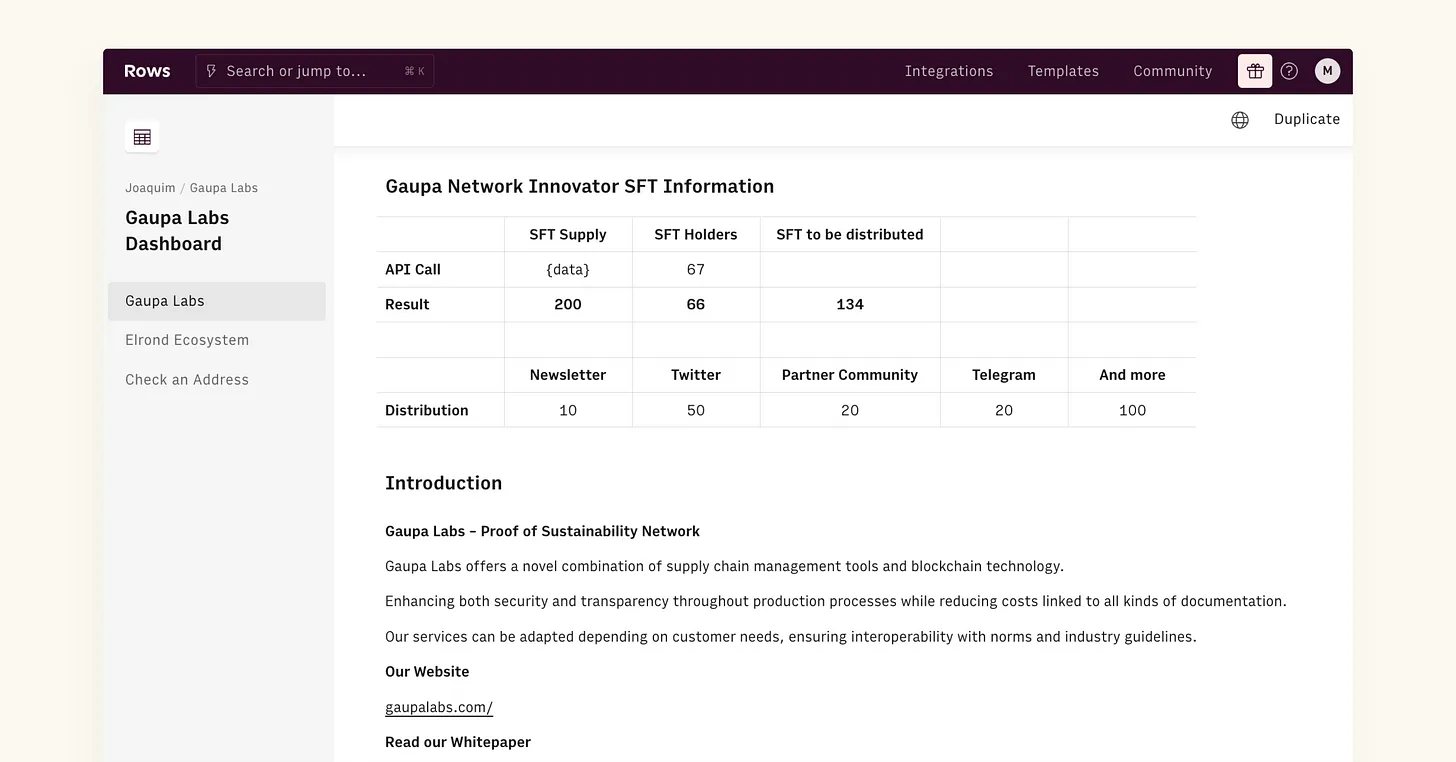This screenshot has height=762, width=1456.
Task: Select the {data} cell
Action: pyautogui.click(x=568, y=270)
